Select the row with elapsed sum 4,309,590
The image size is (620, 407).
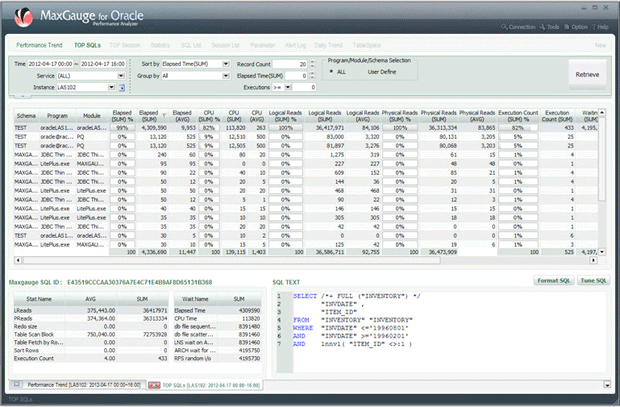306,128
